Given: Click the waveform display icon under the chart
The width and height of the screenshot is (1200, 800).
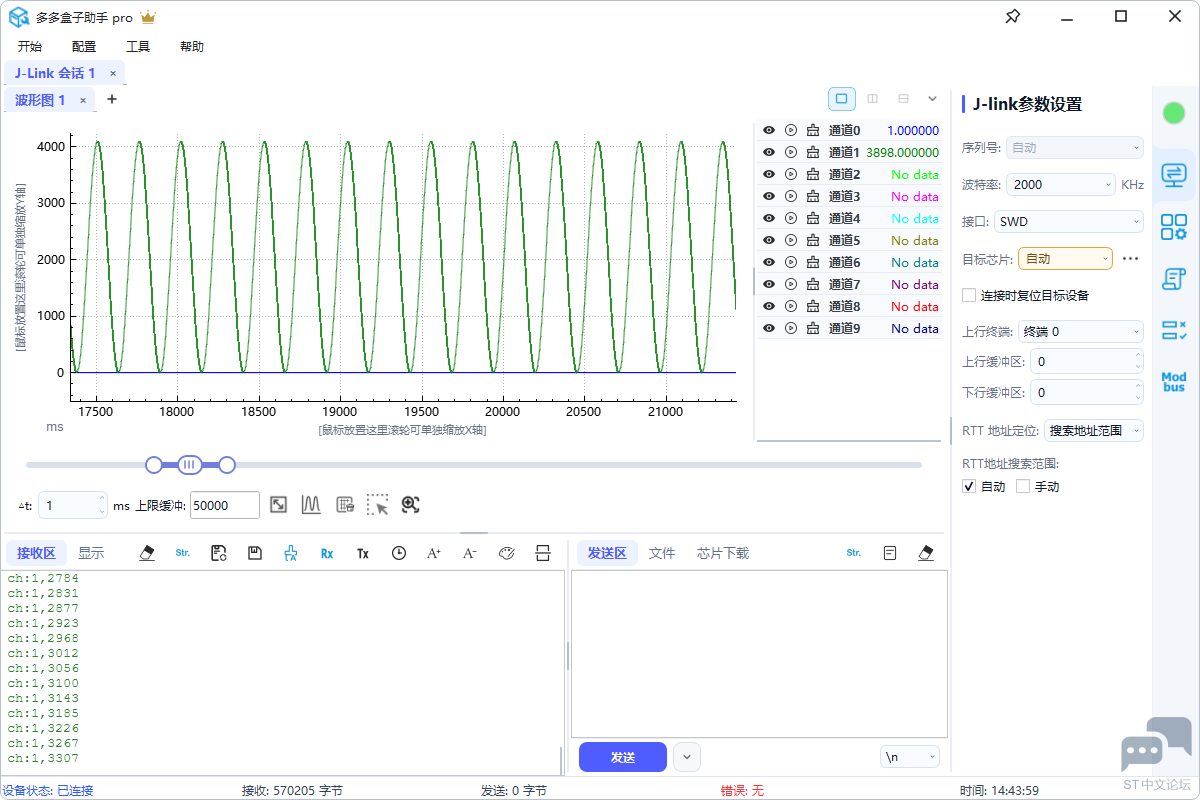Looking at the screenshot, I should (311, 505).
